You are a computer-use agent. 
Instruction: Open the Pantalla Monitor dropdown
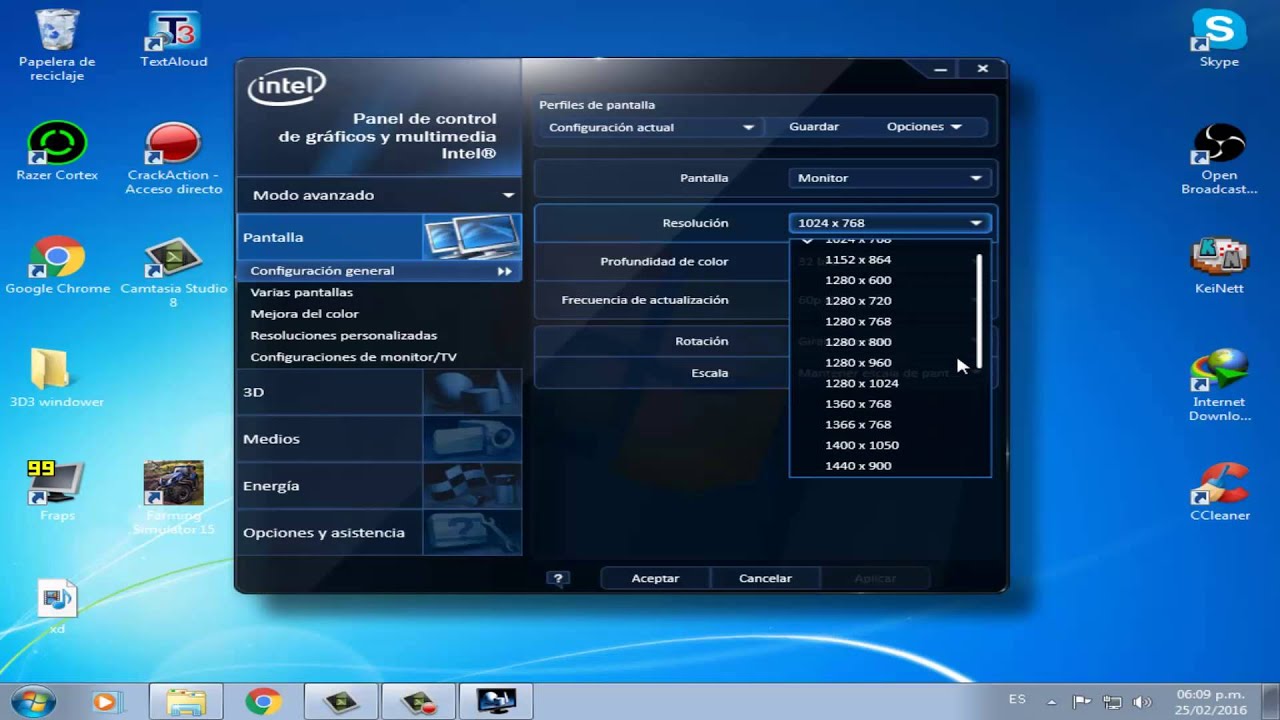(x=889, y=178)
